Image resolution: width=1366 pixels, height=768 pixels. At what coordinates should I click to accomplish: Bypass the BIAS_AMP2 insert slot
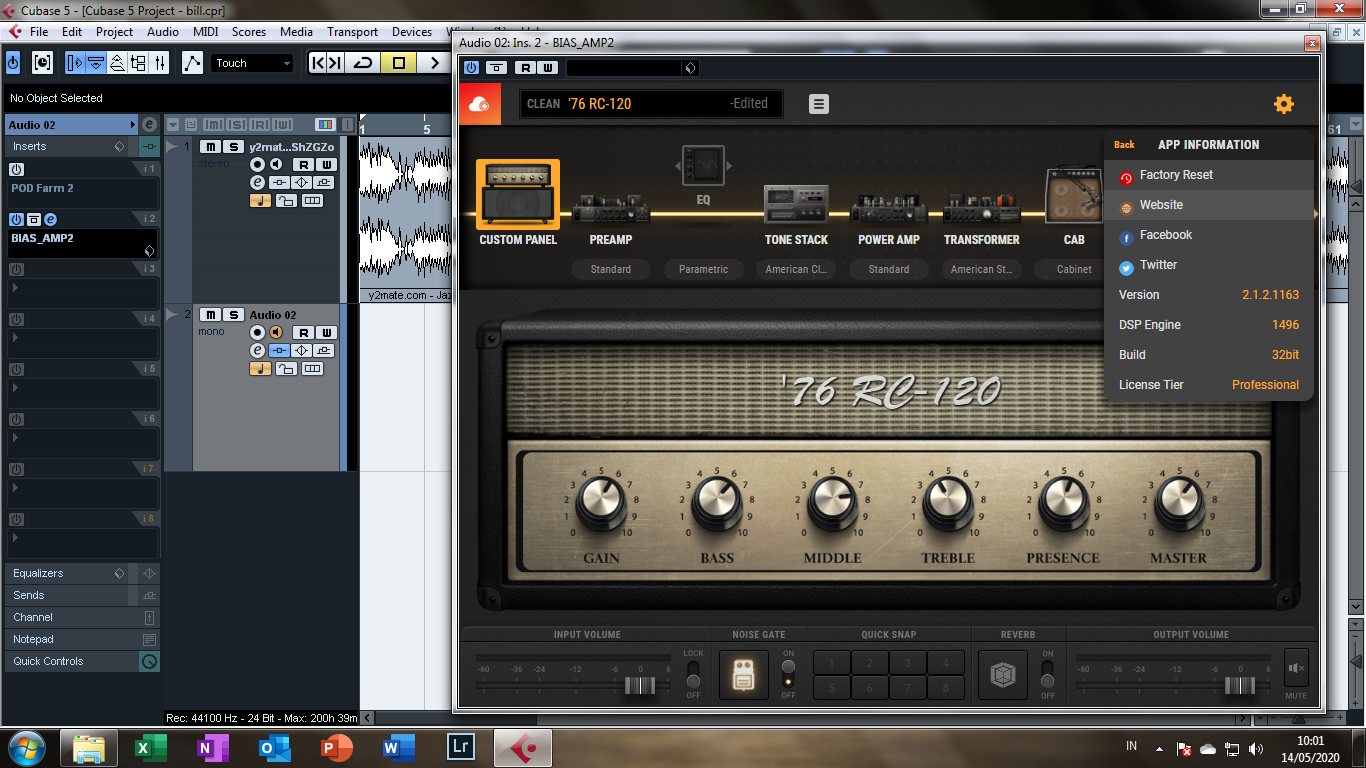pyautogui.click(x=33, y=219)
